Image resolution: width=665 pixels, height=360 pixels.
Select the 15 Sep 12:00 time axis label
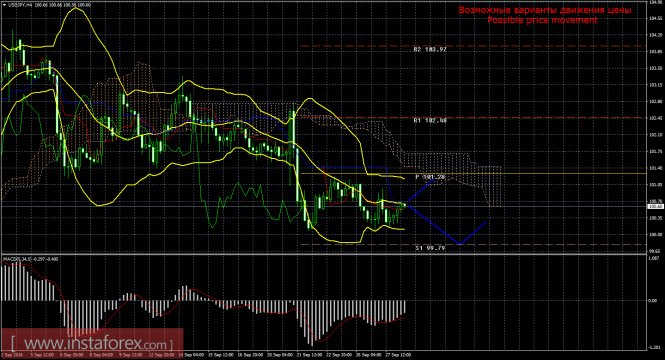tap(220, 354)
